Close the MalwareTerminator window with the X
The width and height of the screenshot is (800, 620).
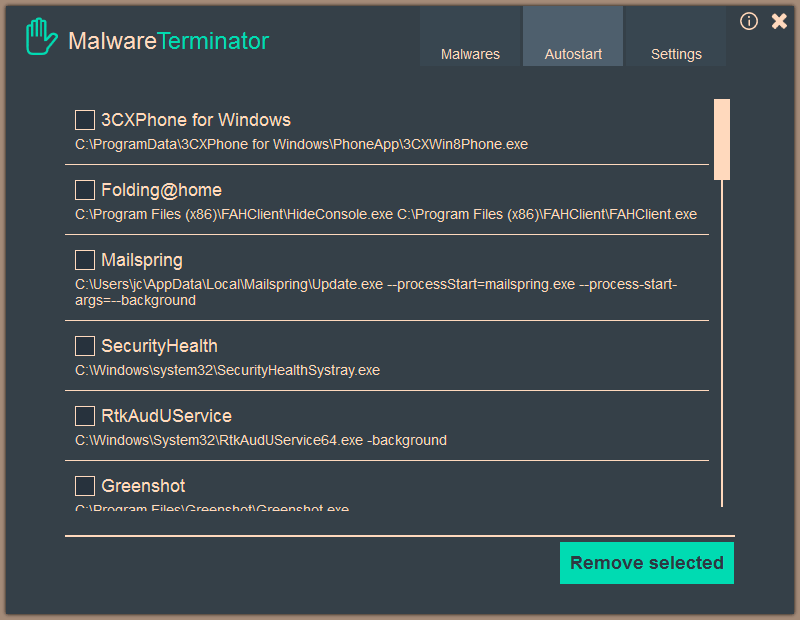click(x=779, y=21)
